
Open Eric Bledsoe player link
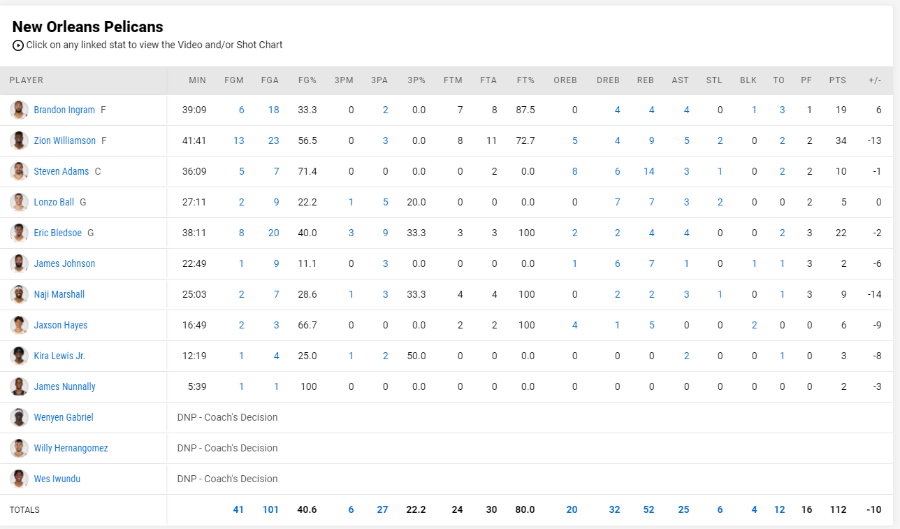coord(57,232)
